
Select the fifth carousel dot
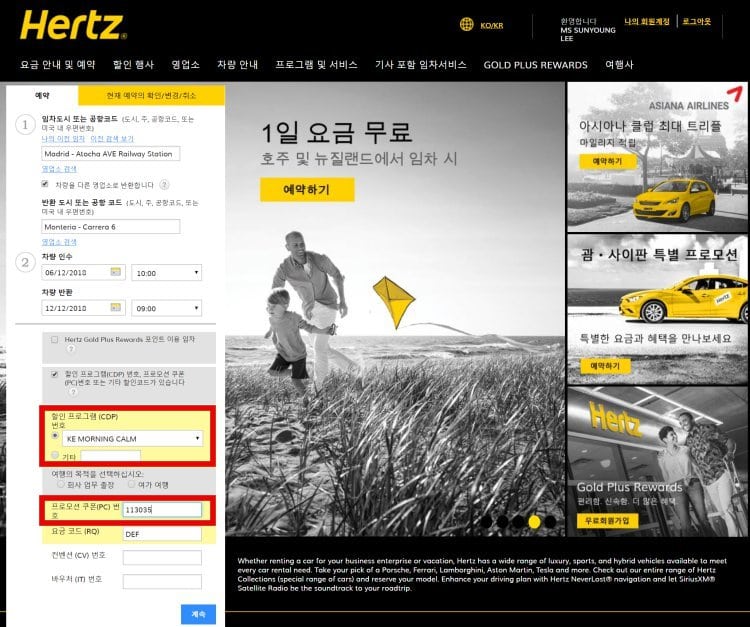pos(550,522)
